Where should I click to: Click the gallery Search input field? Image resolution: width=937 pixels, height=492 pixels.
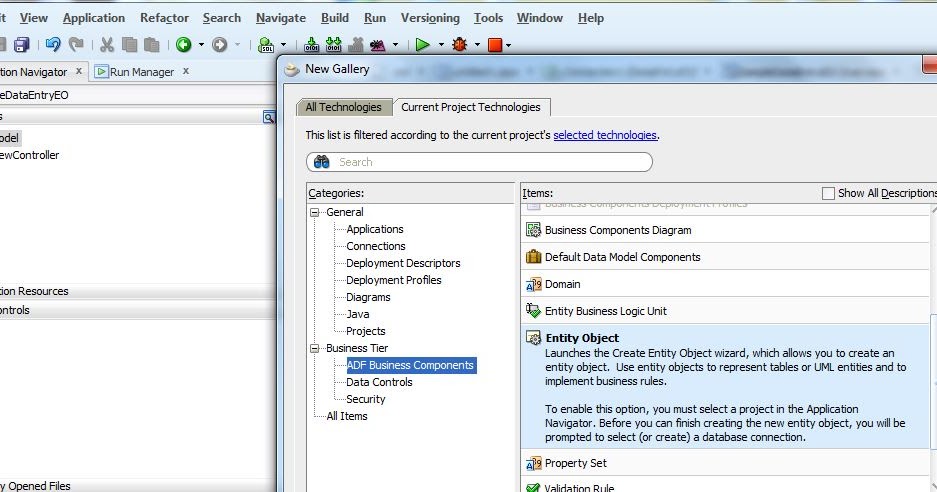tap(479, 162)
